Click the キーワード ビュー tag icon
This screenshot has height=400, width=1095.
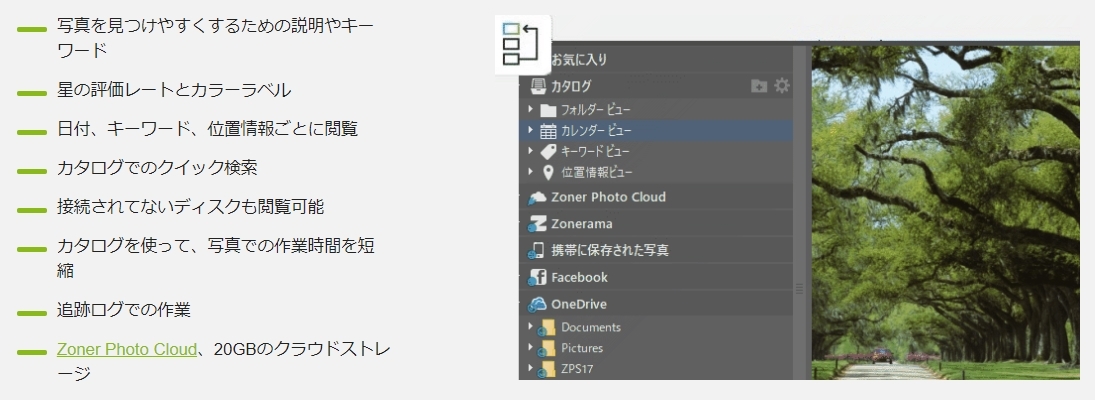coord(548,151)
